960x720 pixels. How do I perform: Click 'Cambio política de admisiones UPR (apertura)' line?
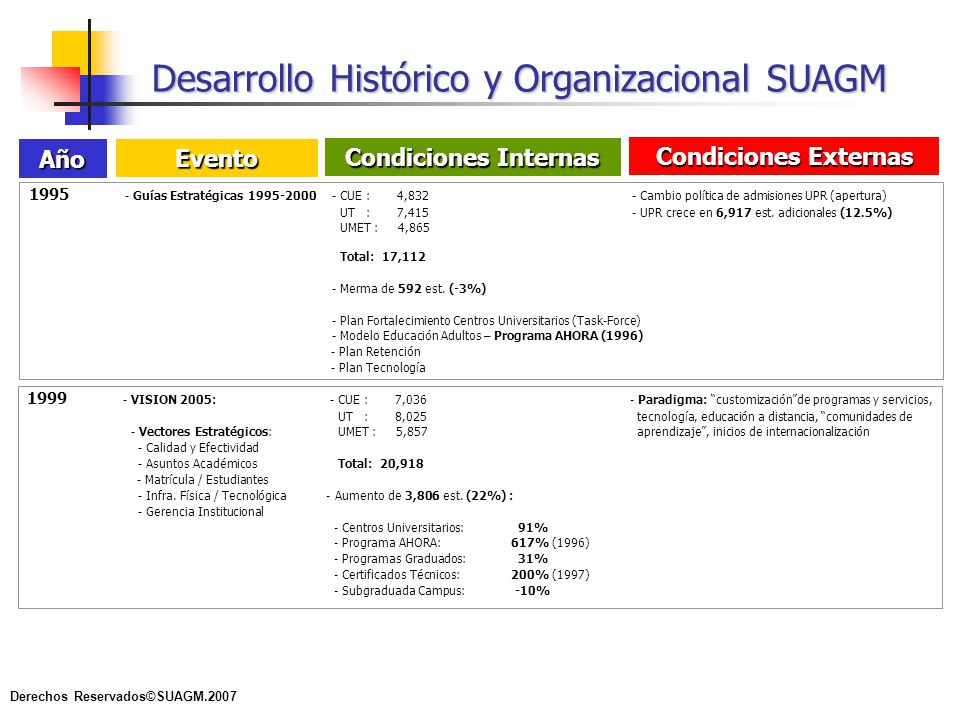[x=759, y=196]
